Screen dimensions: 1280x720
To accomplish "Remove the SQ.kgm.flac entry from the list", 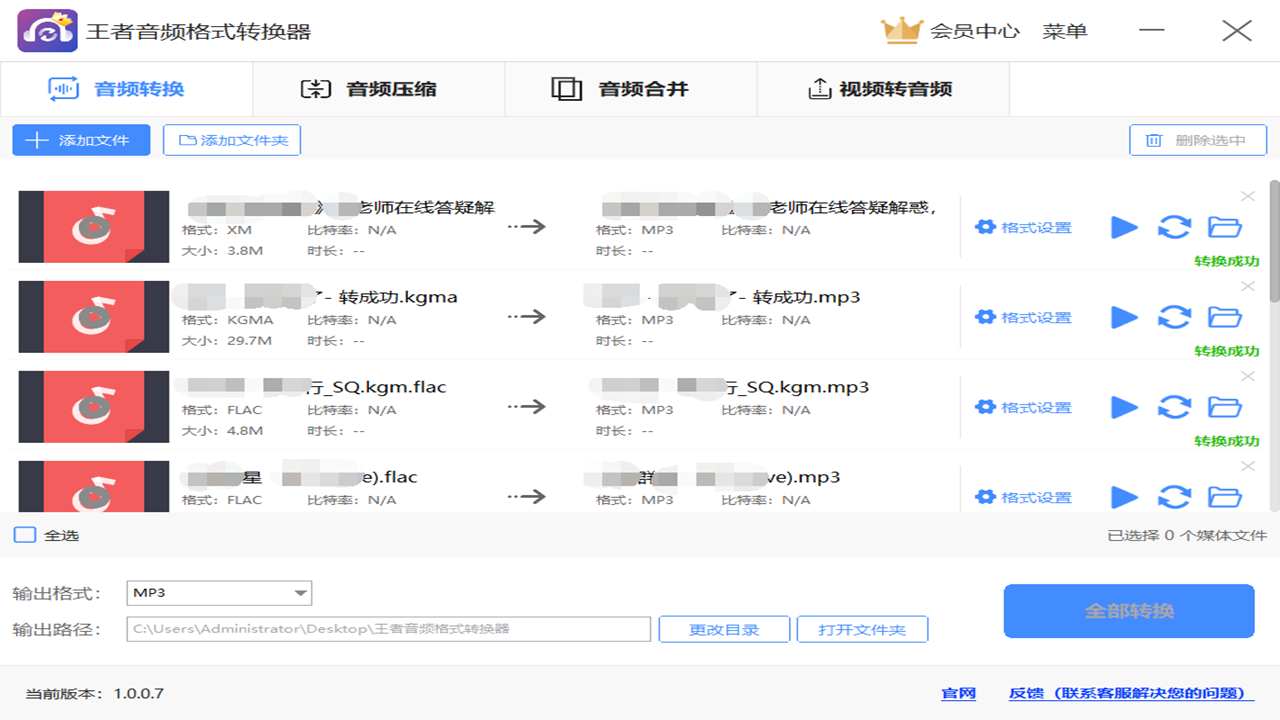I will pyautogui.click(x=1247, y=376).
